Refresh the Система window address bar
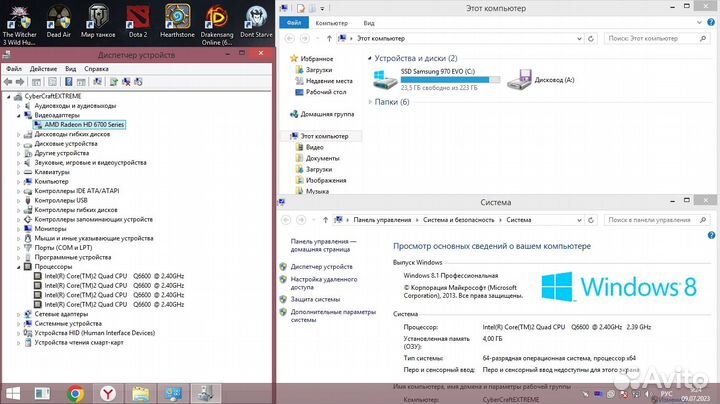 click(x=591, y=220)
